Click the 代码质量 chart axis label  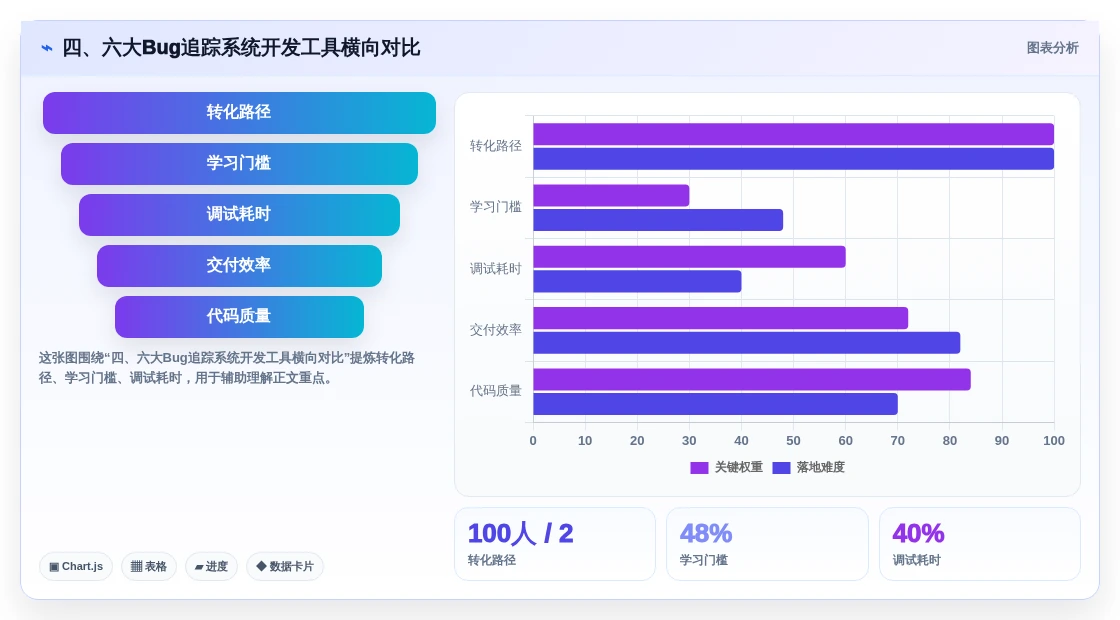point(495,391)
